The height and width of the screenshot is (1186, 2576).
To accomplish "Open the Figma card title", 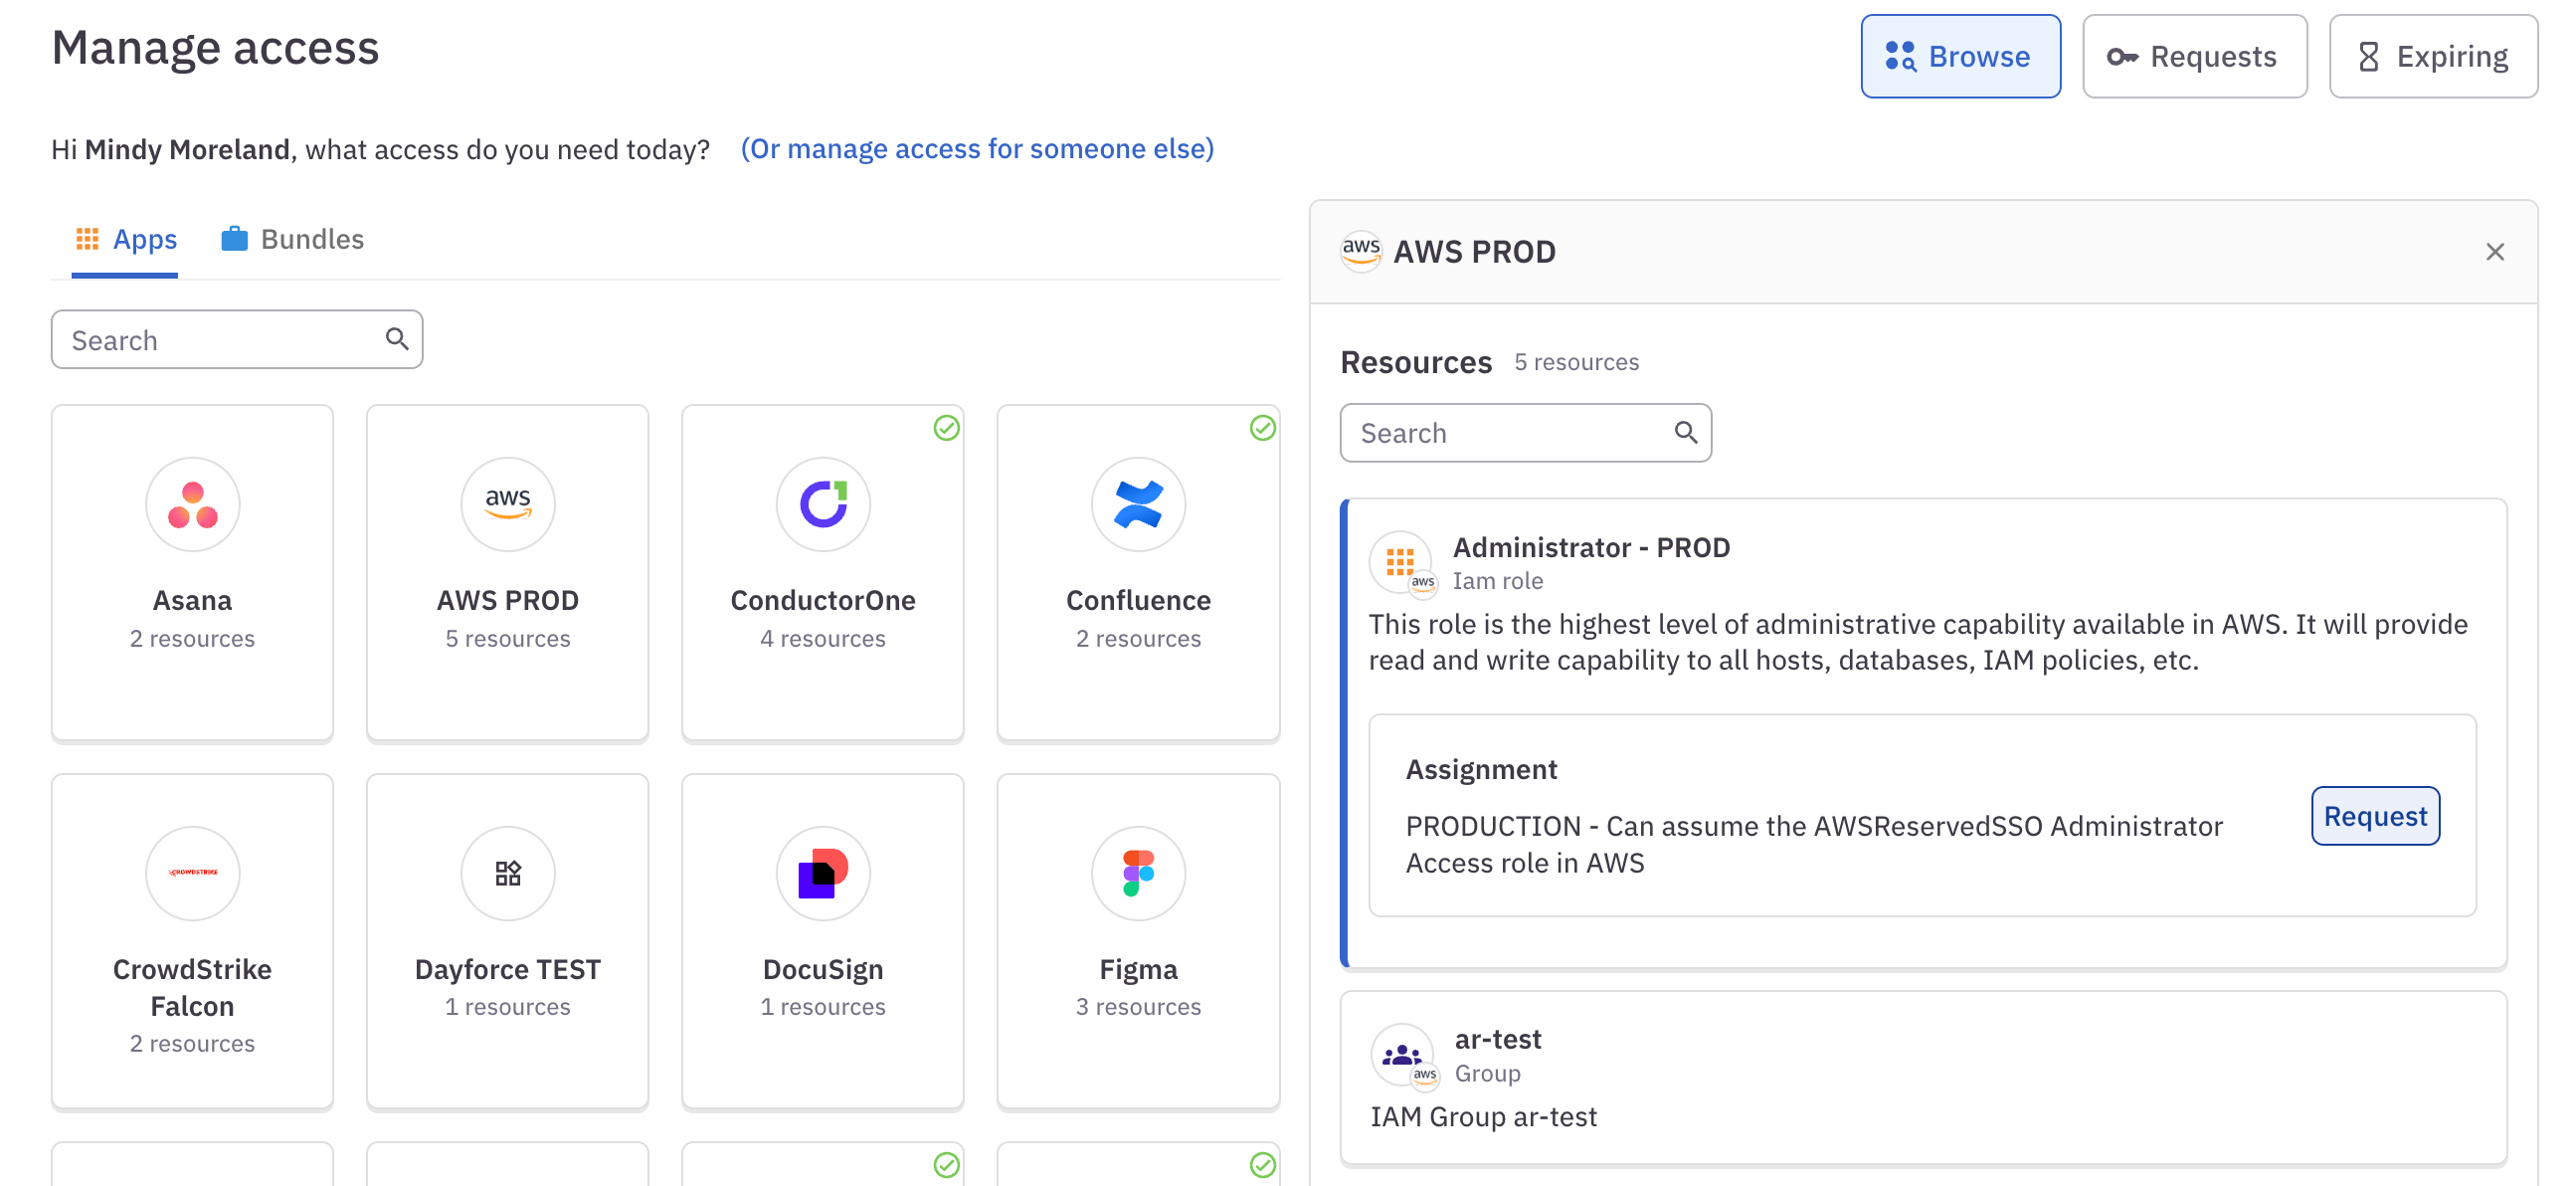I will tap(1138, 969).
